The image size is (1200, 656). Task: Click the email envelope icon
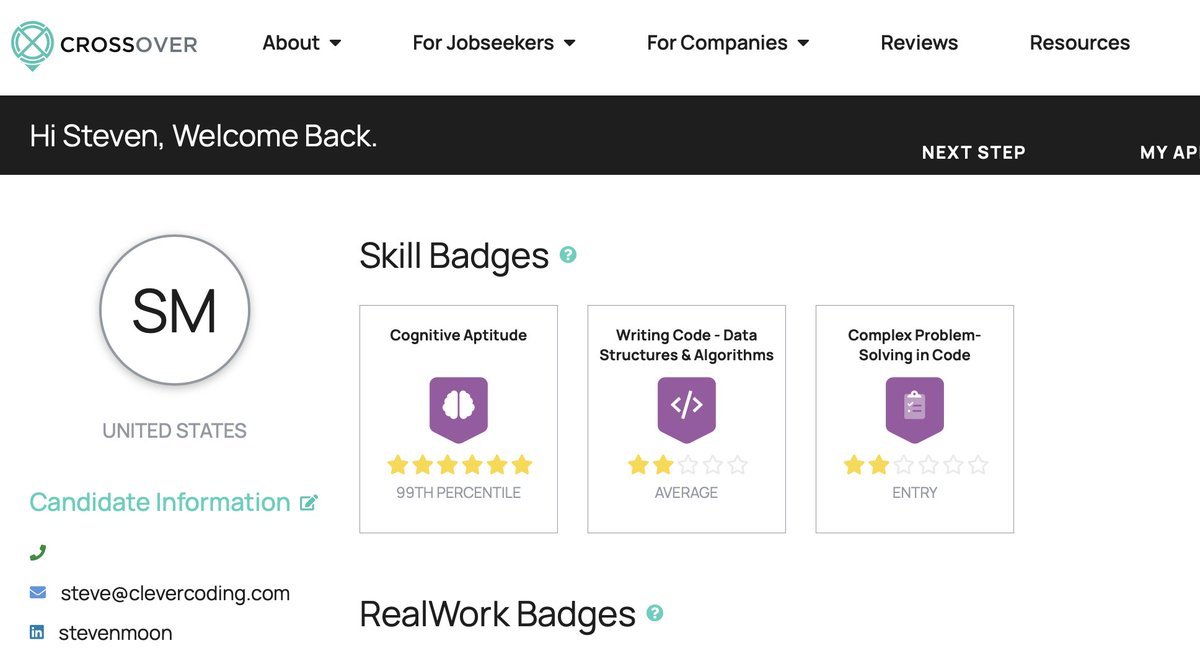click(38, 593)
